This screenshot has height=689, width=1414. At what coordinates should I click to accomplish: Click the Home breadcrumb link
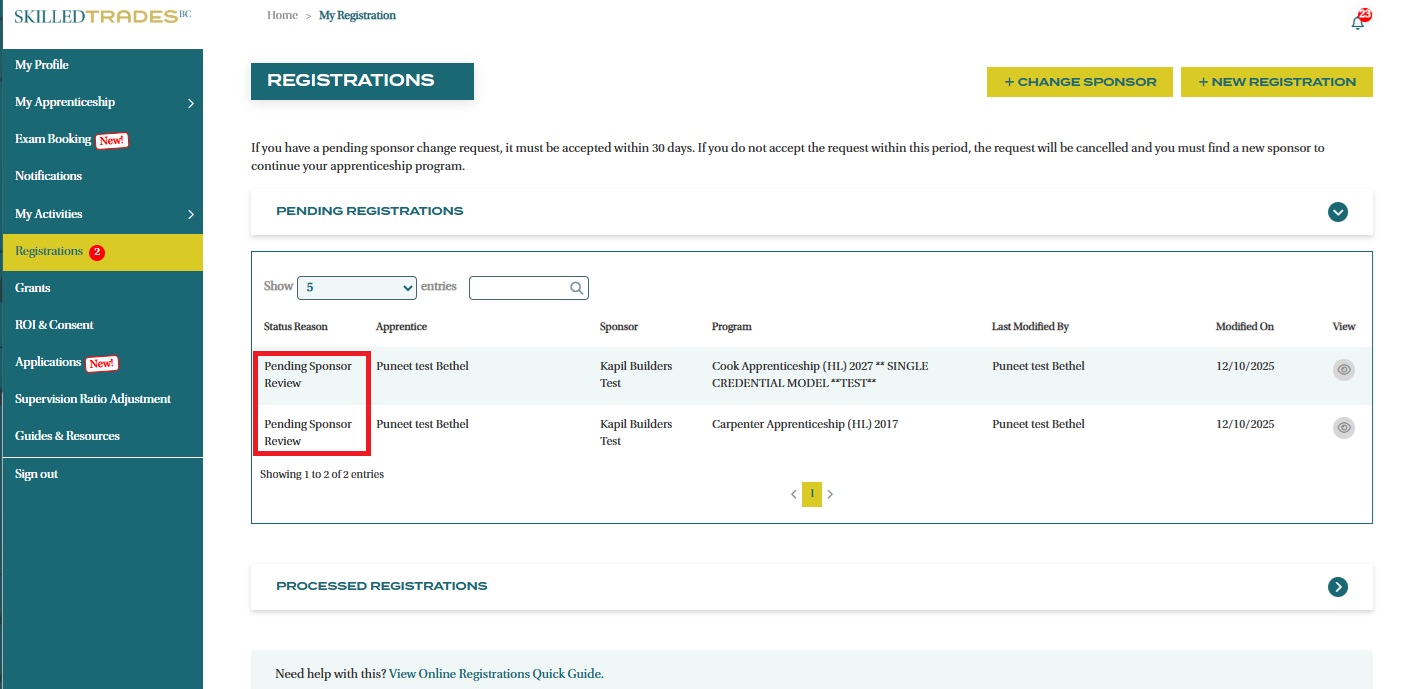pos(282,16)
